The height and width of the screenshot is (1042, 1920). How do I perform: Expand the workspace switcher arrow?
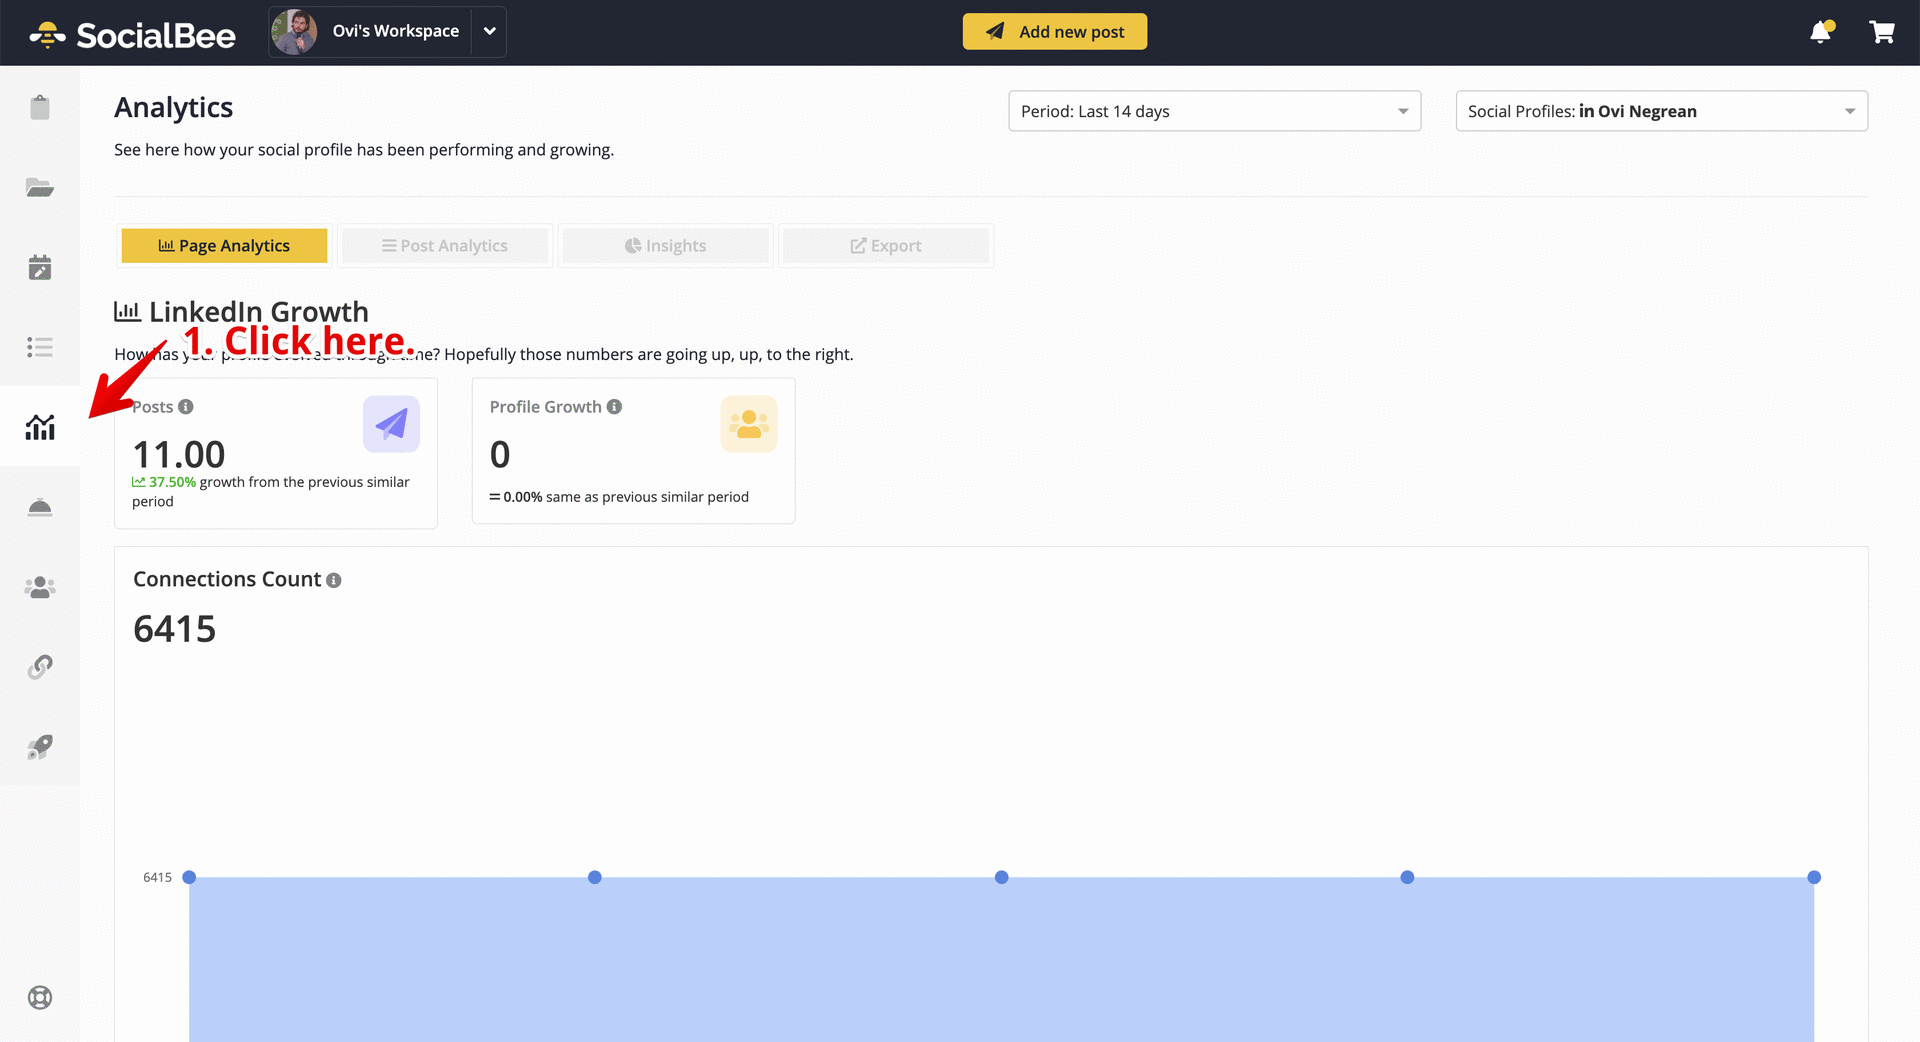pos(489,32)
